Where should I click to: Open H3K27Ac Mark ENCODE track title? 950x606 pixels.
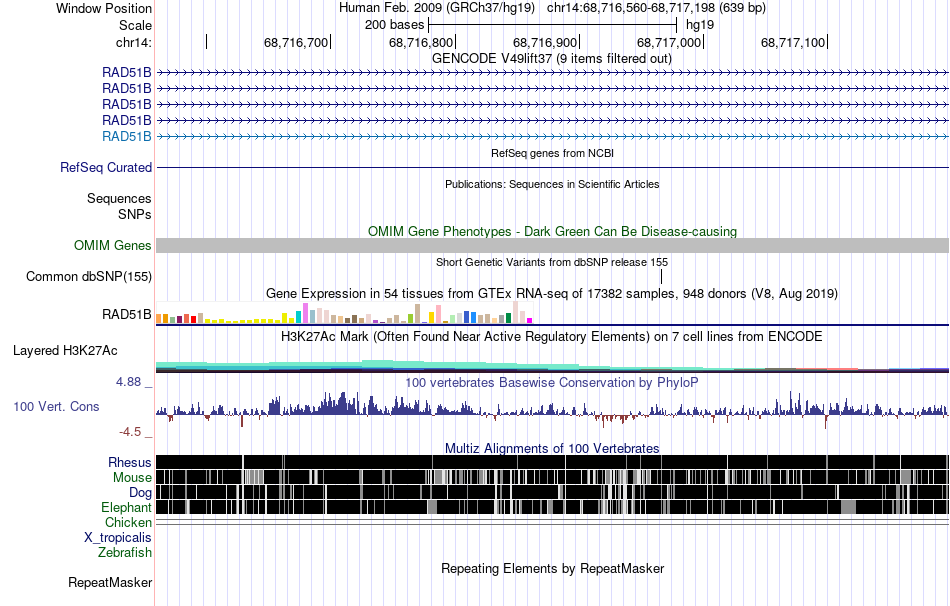(552, 336)
